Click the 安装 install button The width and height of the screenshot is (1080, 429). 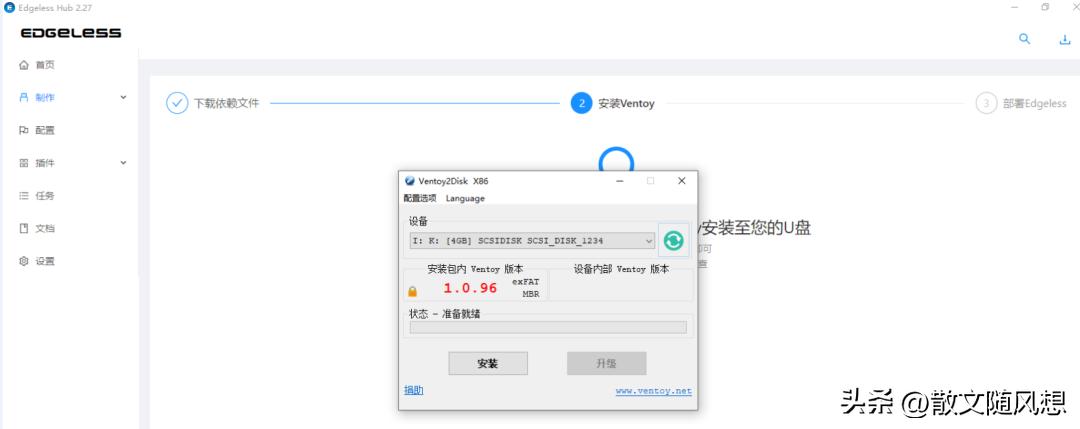[488, 364]
